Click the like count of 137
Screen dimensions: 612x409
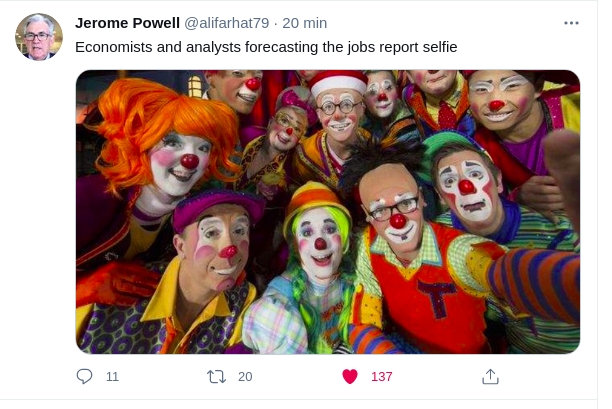[381, 377]
